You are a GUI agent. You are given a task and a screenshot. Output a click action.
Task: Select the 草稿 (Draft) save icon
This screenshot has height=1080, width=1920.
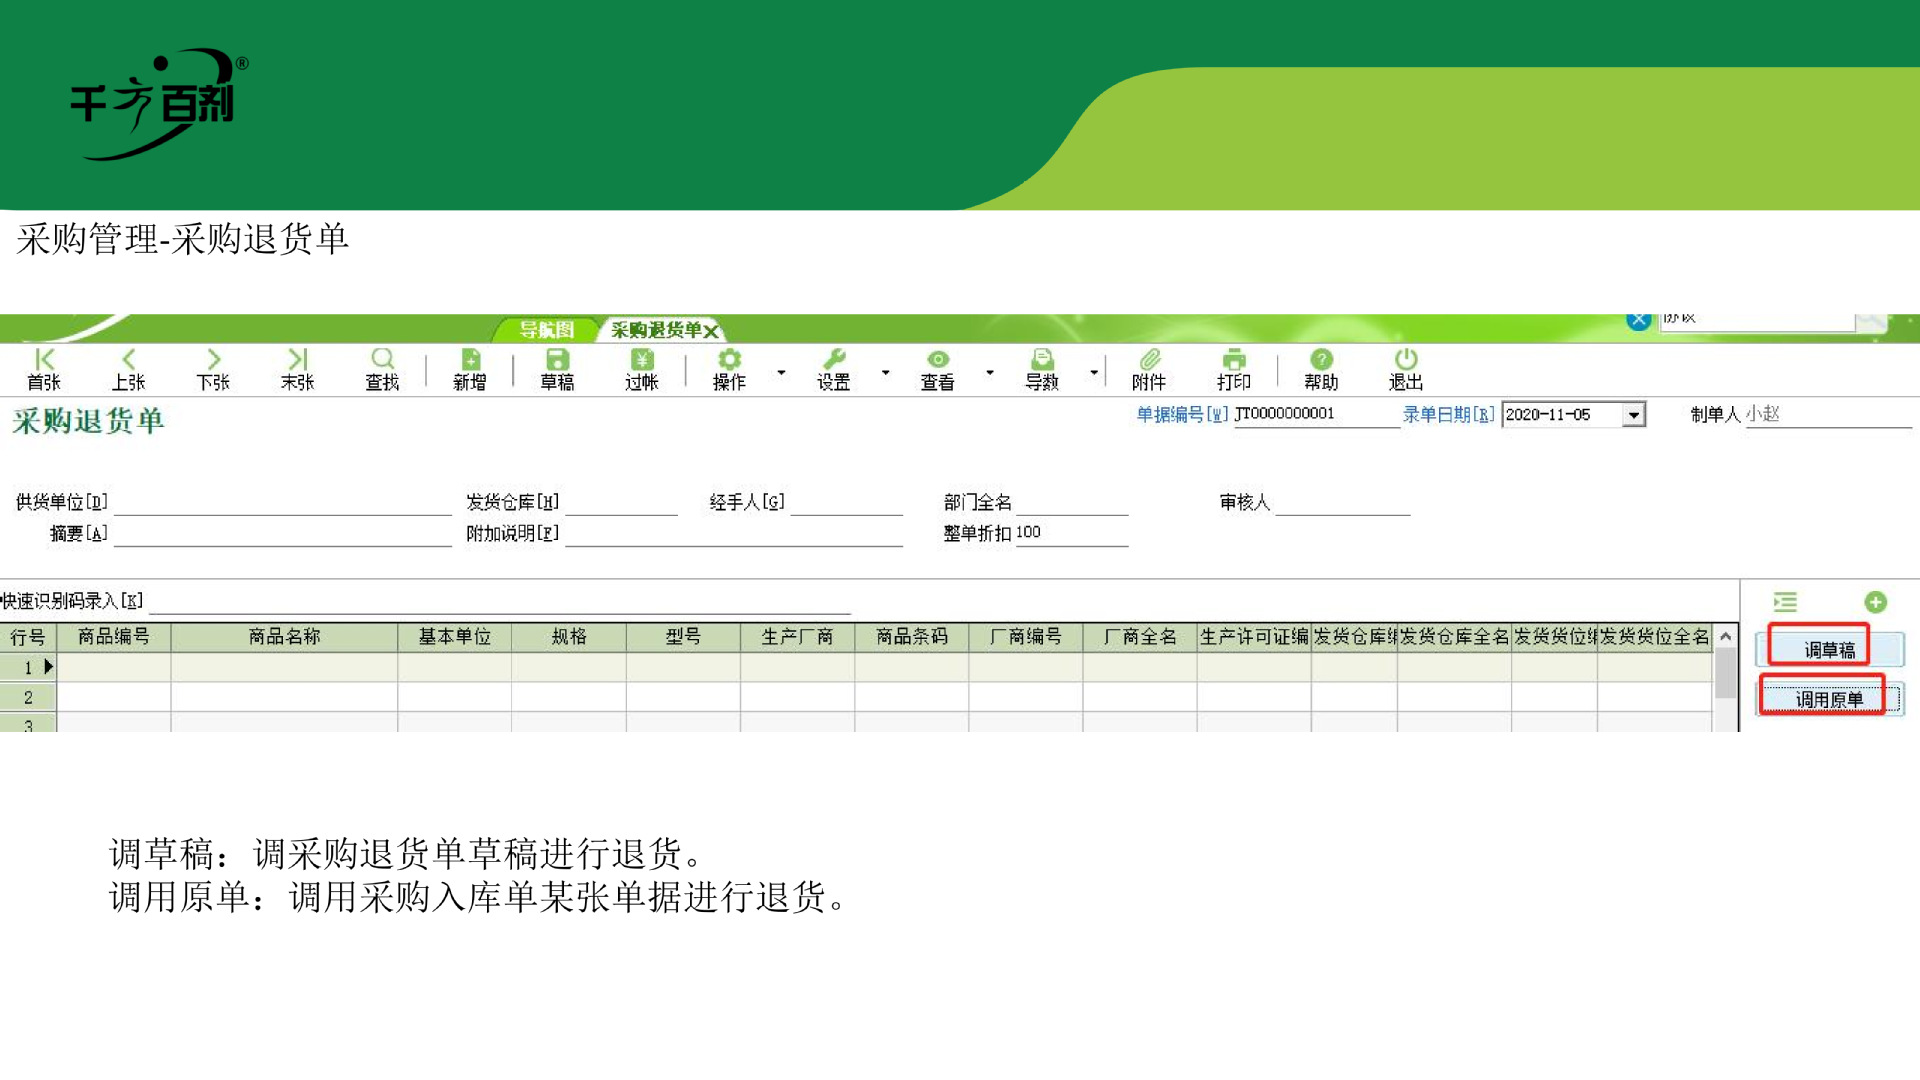coord(557,368)
